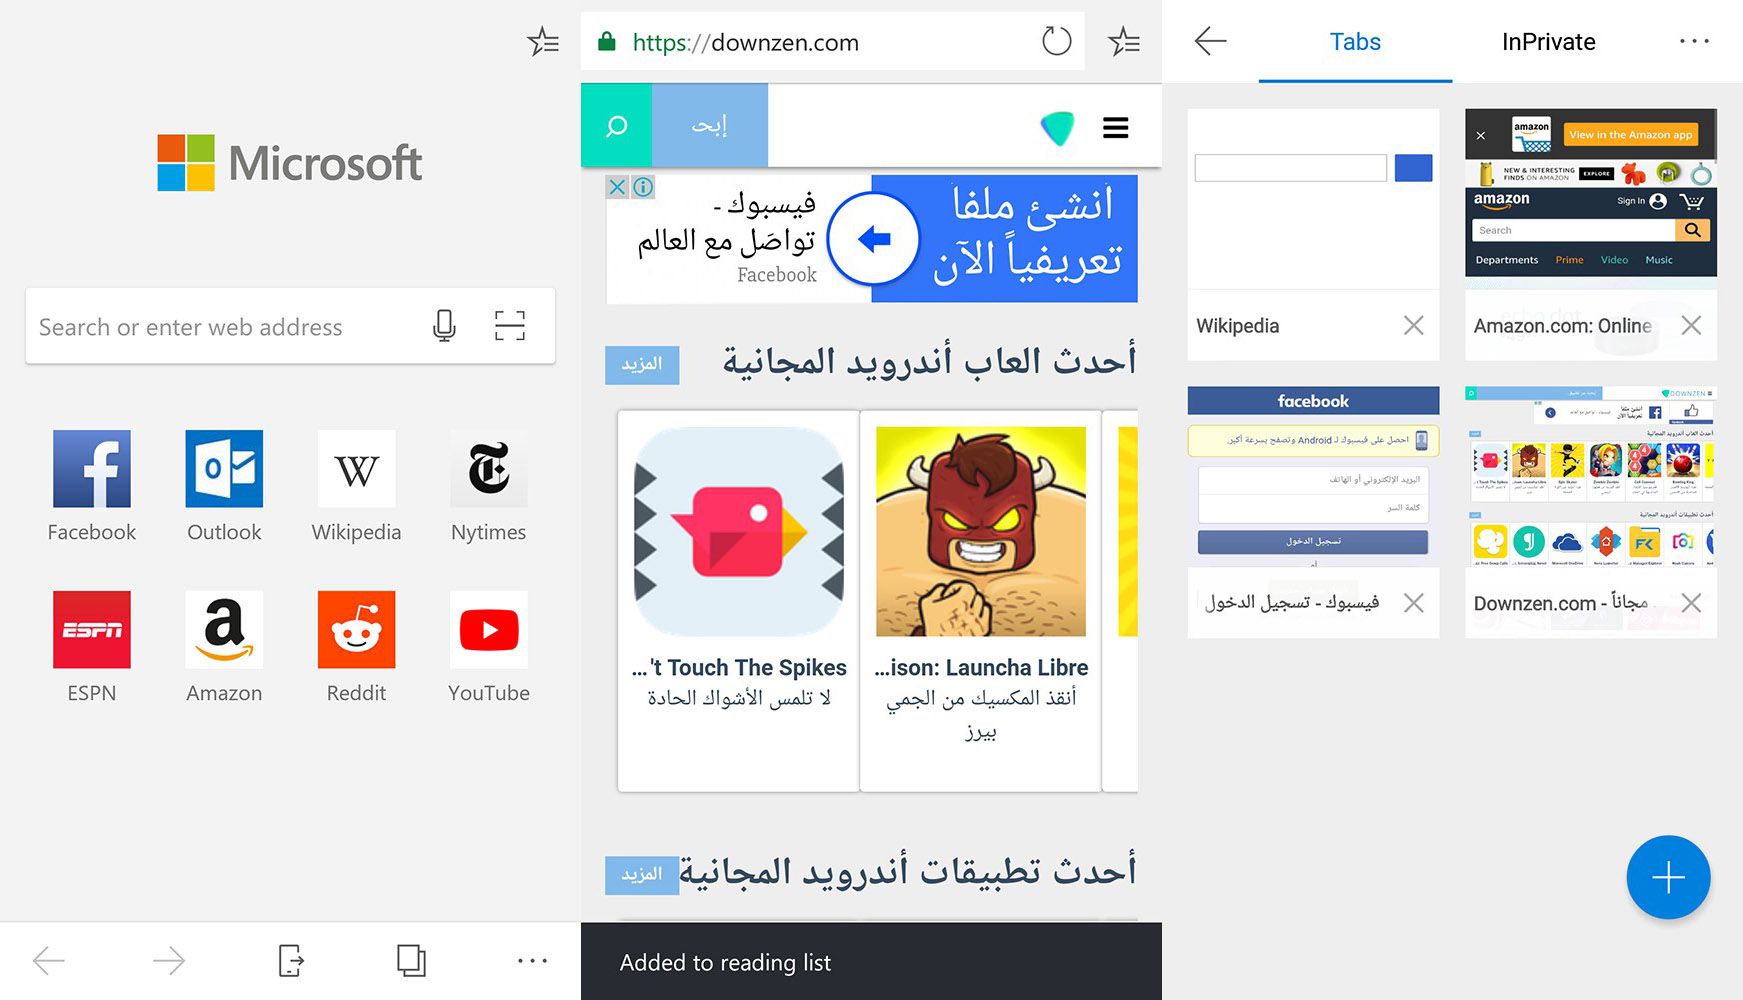Switch to the InPrivate tab

coord(1548,42)
